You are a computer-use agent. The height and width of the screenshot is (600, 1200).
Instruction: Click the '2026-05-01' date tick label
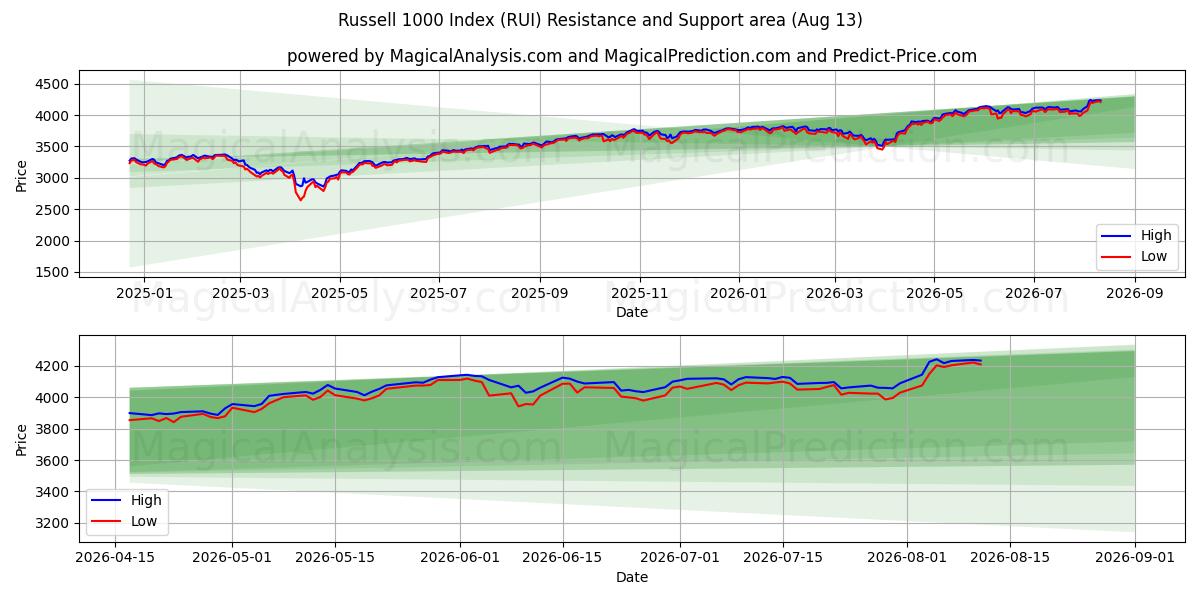tap(233, 558)
